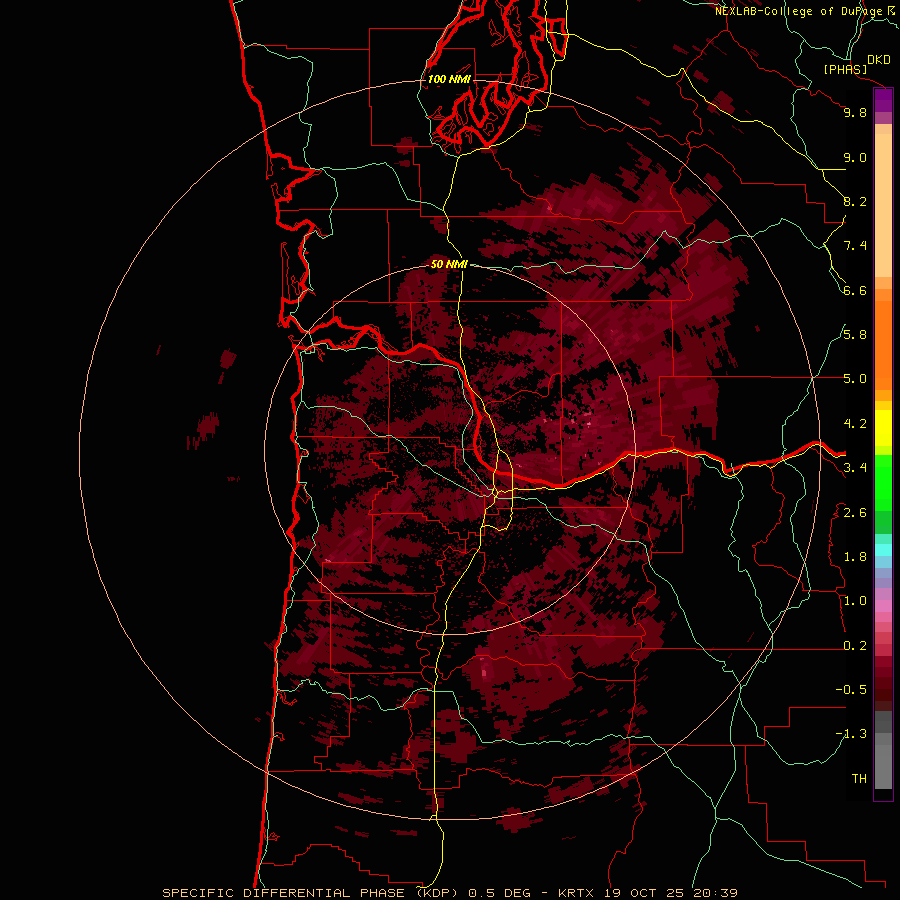Click the 5.8 value on the color scale

coord(855,334)
